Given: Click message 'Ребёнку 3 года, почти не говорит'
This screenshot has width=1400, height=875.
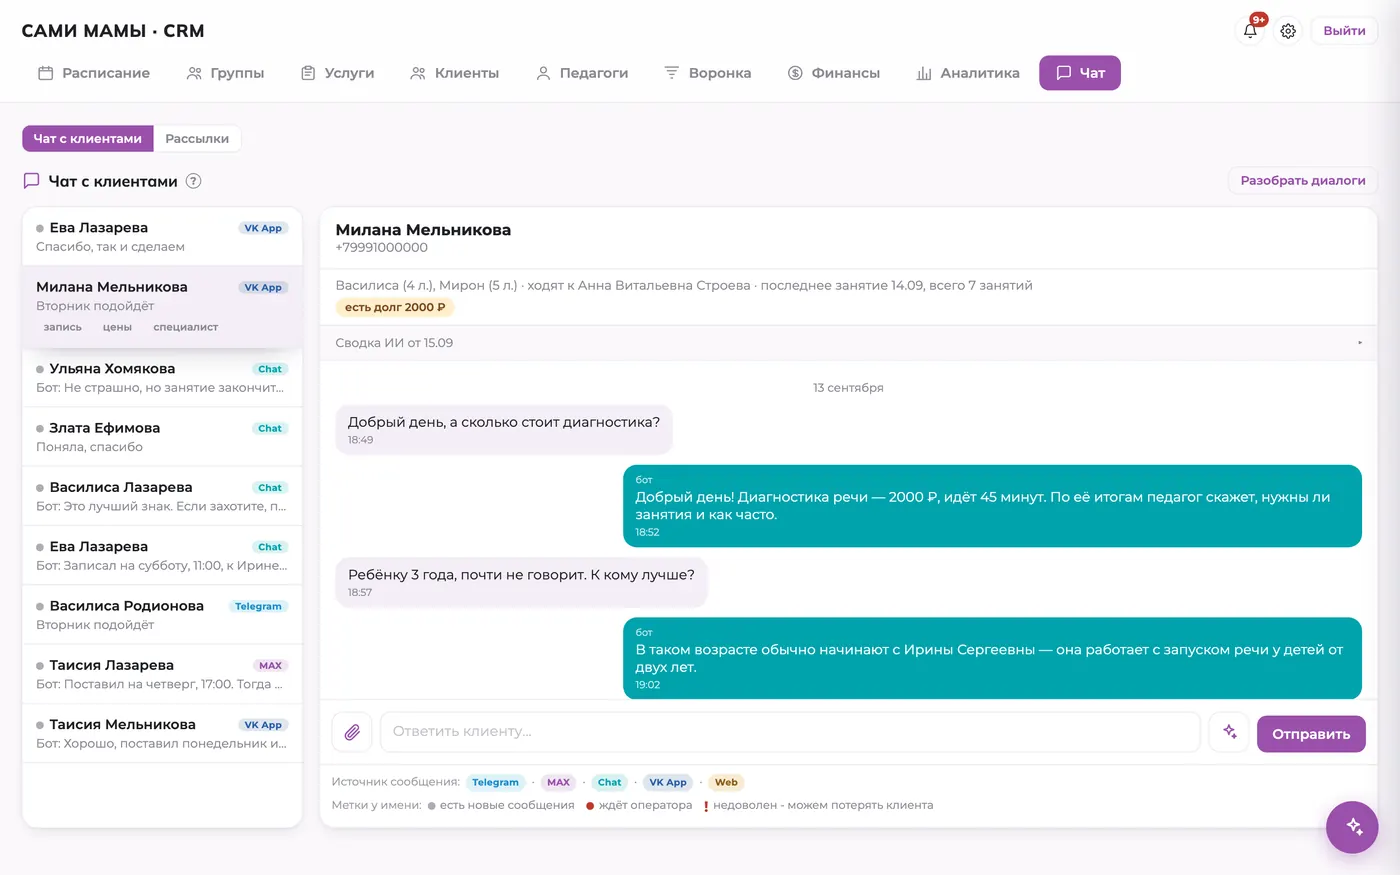Looking at the screenshot, I should [521, 582].
